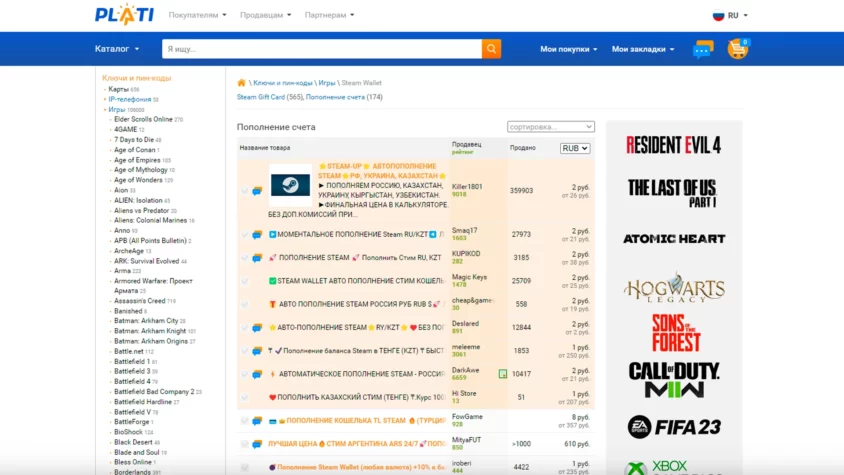Click the Russian flag language icon
The height and width of the screenshot is (475, 844).
pos(718,15)
